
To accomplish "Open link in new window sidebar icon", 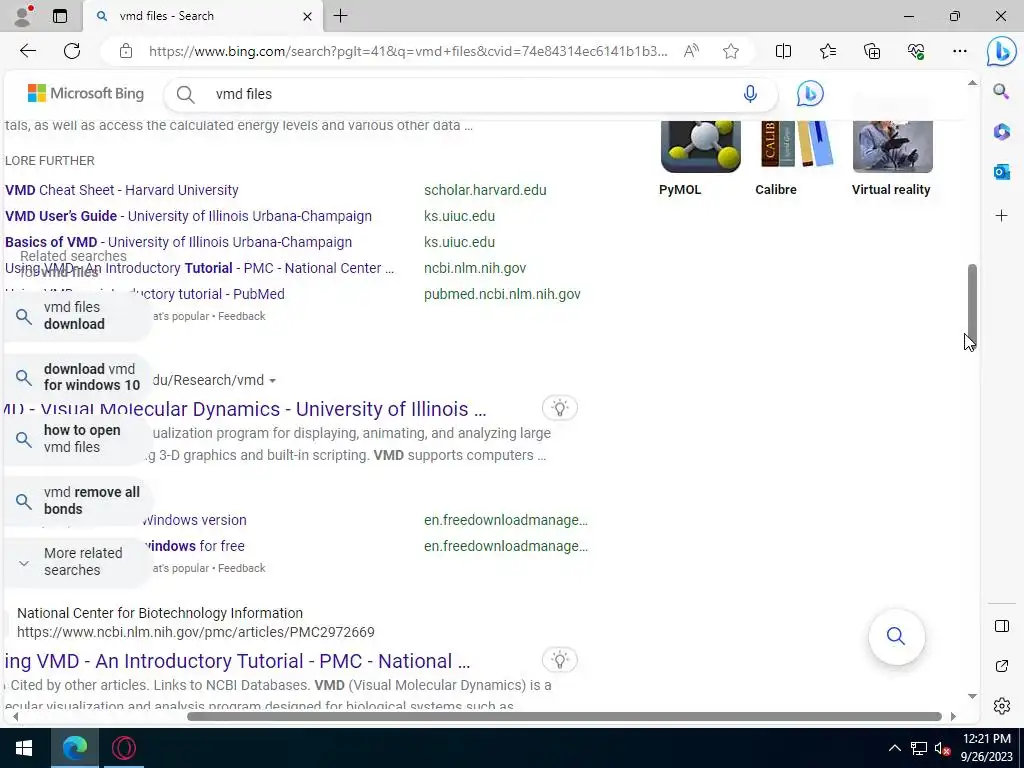I will [x=1001, y=666].
